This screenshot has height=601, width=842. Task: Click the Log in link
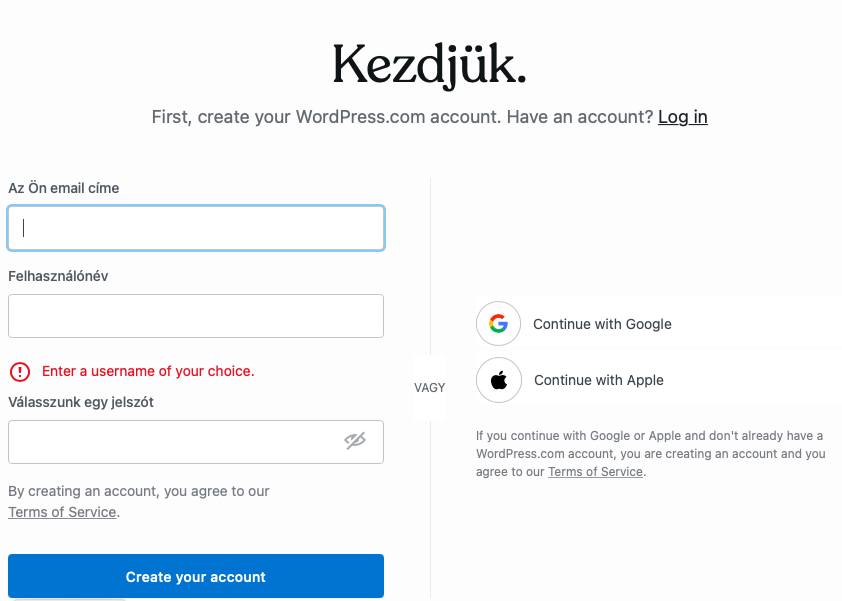pos(682,117)
